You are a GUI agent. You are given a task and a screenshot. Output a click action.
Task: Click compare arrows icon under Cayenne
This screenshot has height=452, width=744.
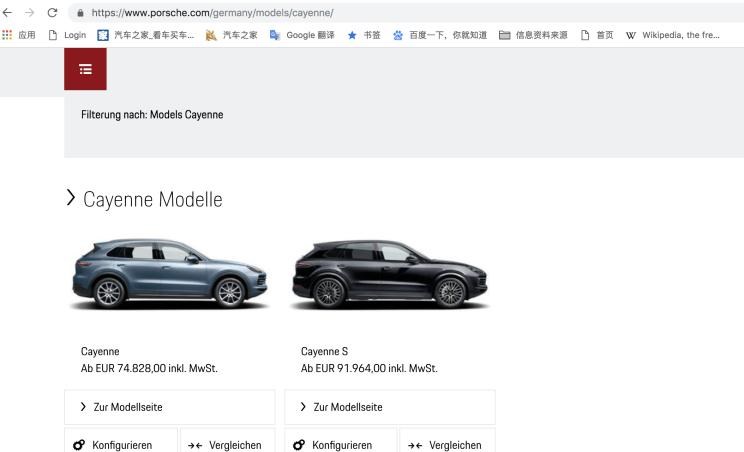pos(195,445)
